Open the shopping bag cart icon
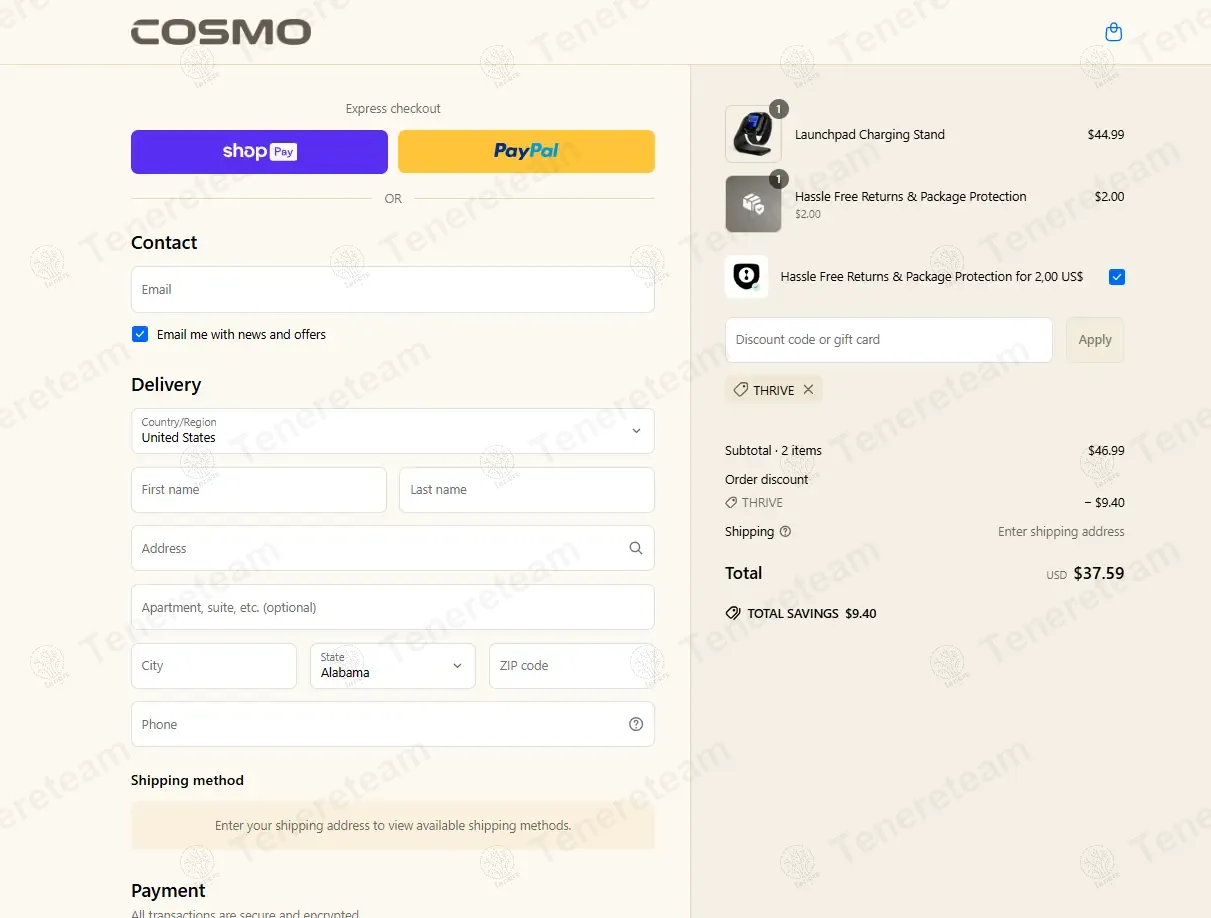The width and height of the screenshot is (1211, 918). coord(1113,33)
